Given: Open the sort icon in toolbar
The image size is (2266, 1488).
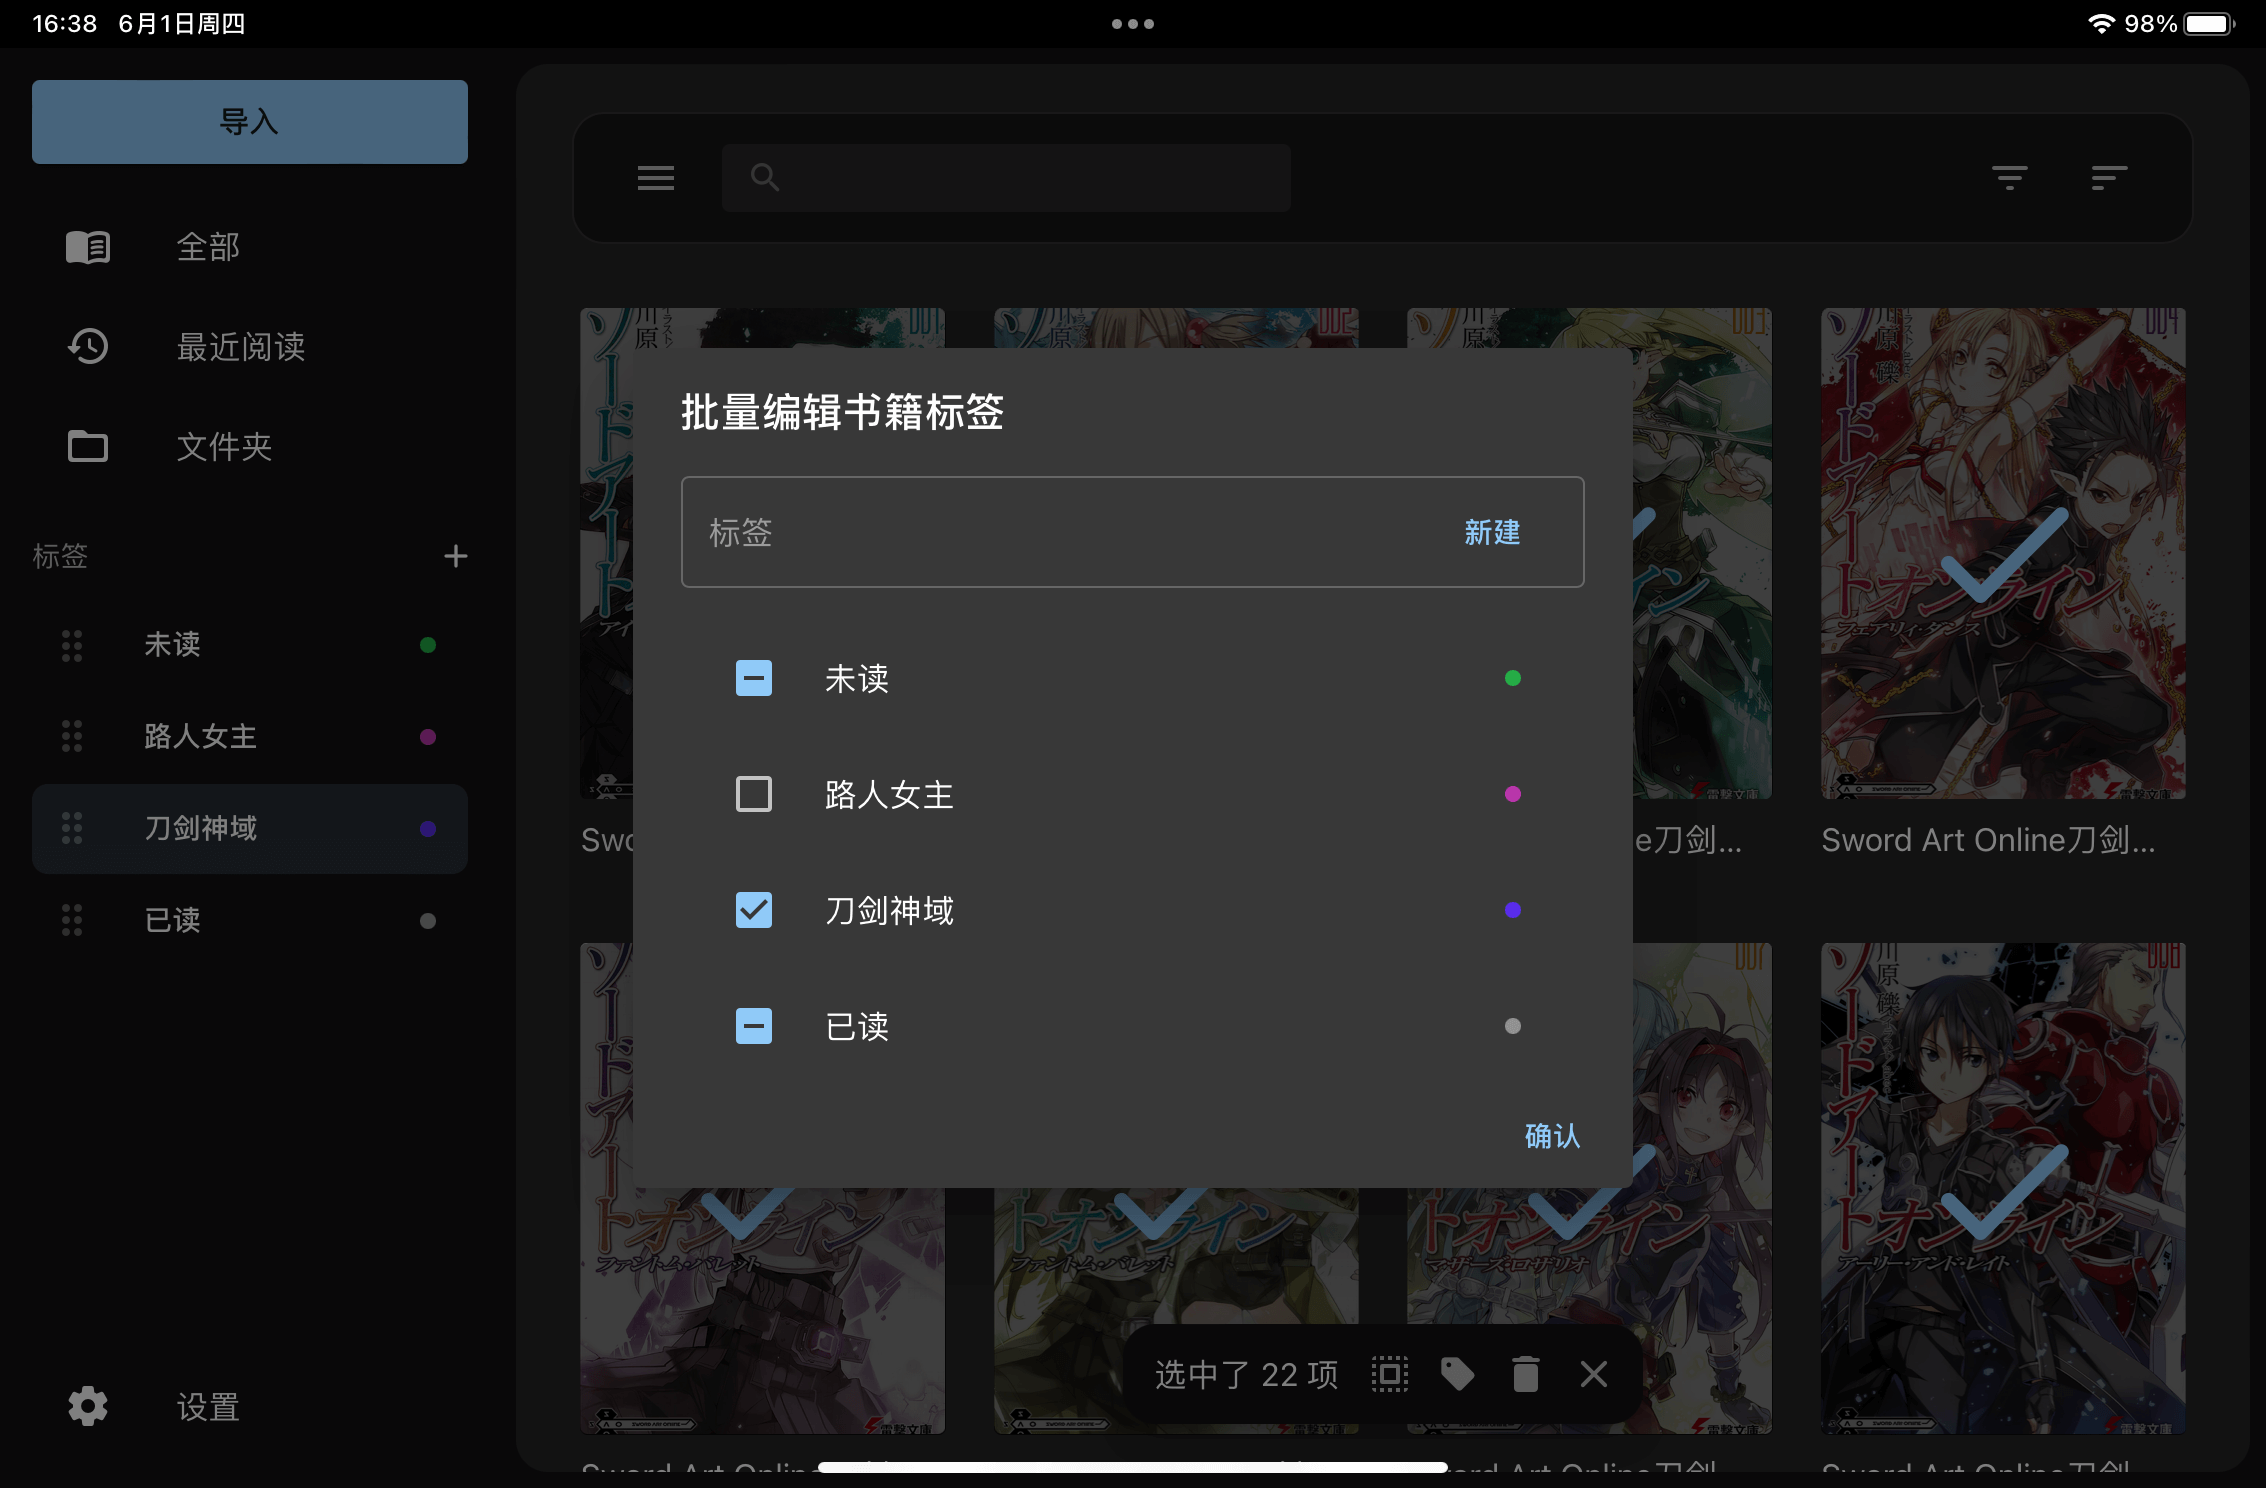Looking at the screenshot, I should pos(2109,178).
